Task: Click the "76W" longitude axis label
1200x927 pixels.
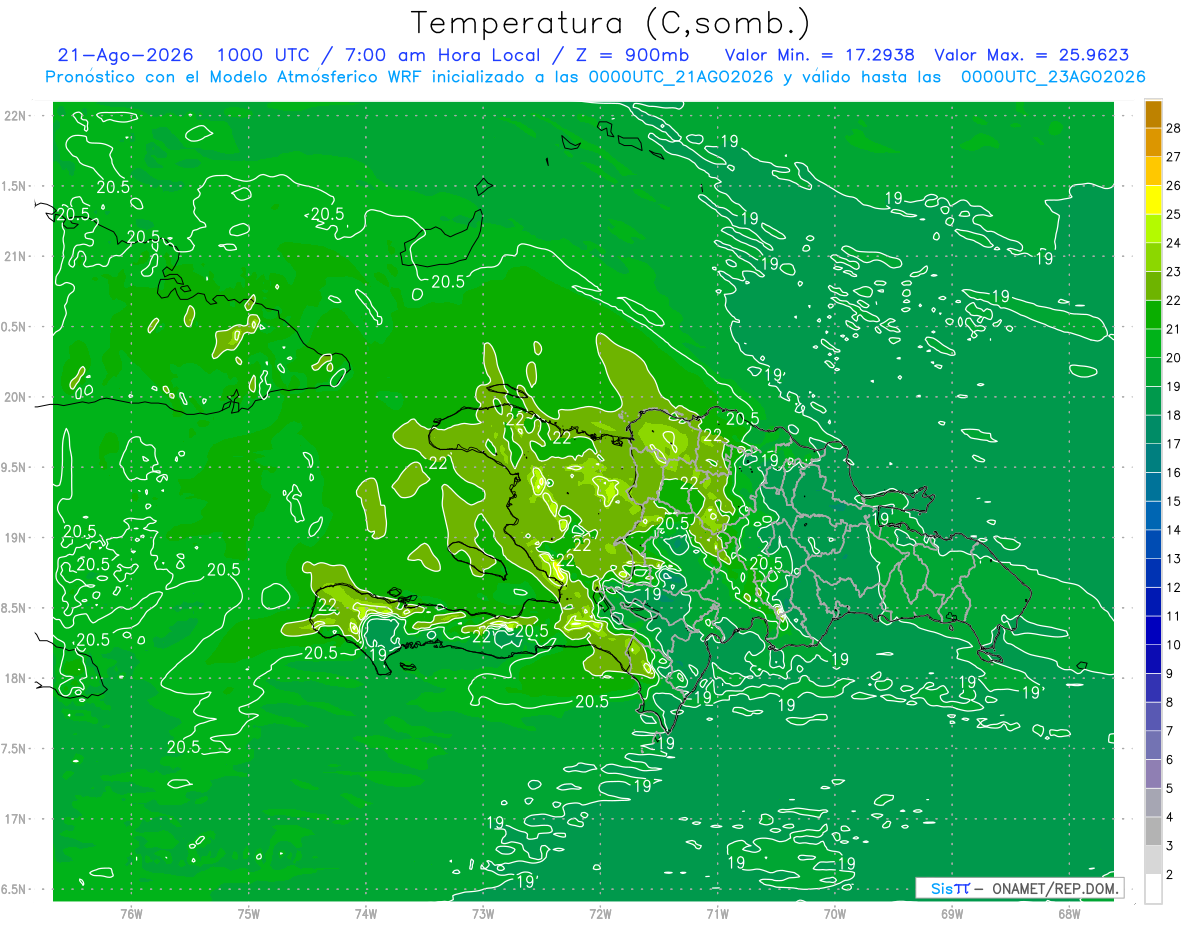Action: click(x=131, y=914)
